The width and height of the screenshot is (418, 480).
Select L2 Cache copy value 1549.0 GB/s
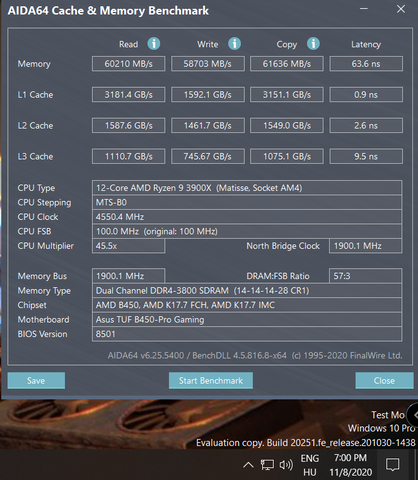(x=287, y=125)
